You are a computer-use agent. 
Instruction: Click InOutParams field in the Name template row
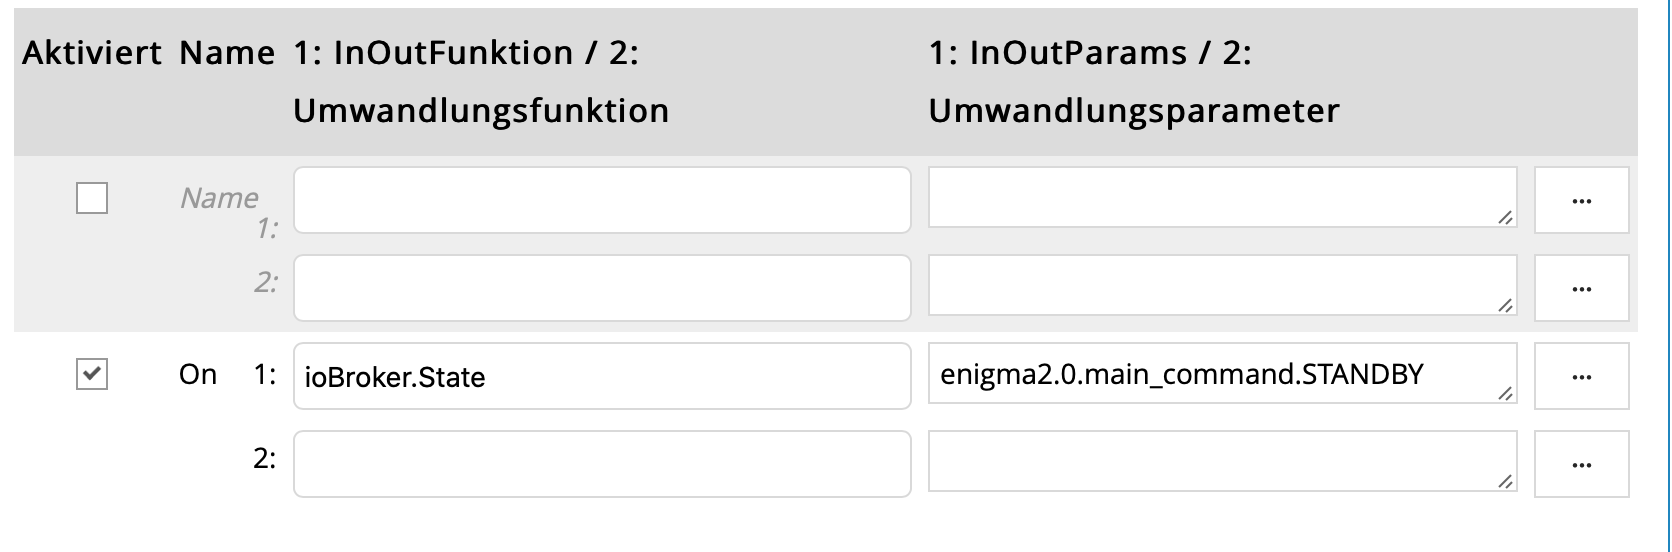[1222, 197]
